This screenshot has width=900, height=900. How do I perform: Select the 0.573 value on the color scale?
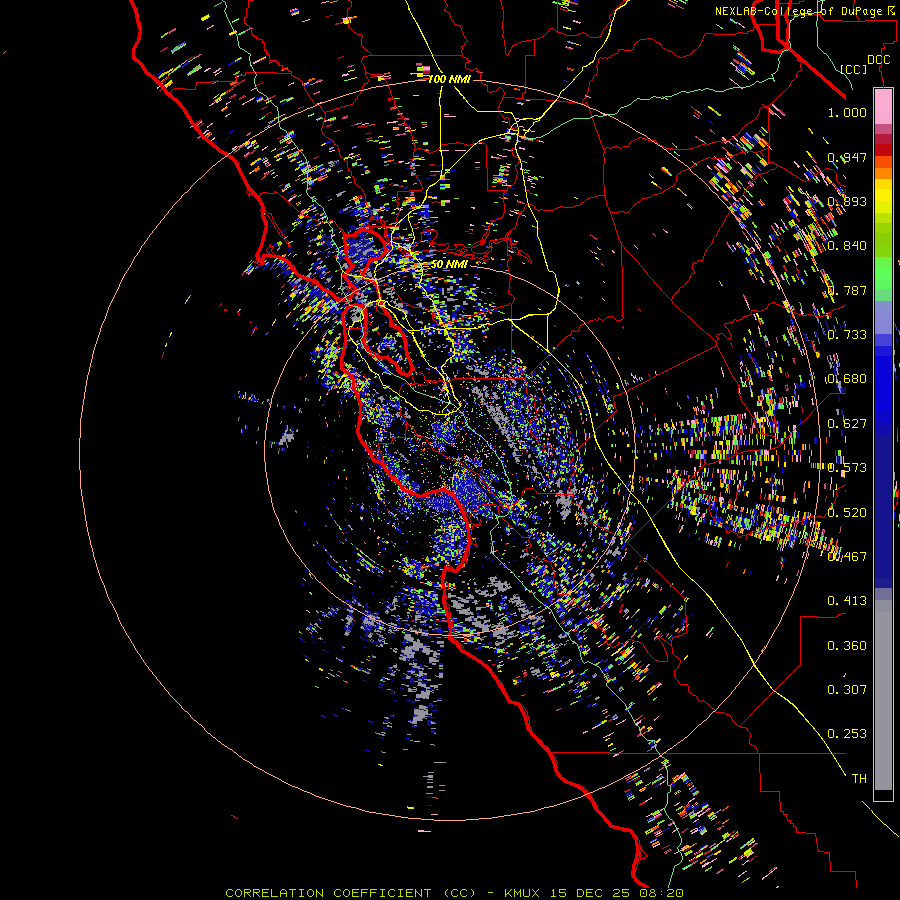pos(847,468)
